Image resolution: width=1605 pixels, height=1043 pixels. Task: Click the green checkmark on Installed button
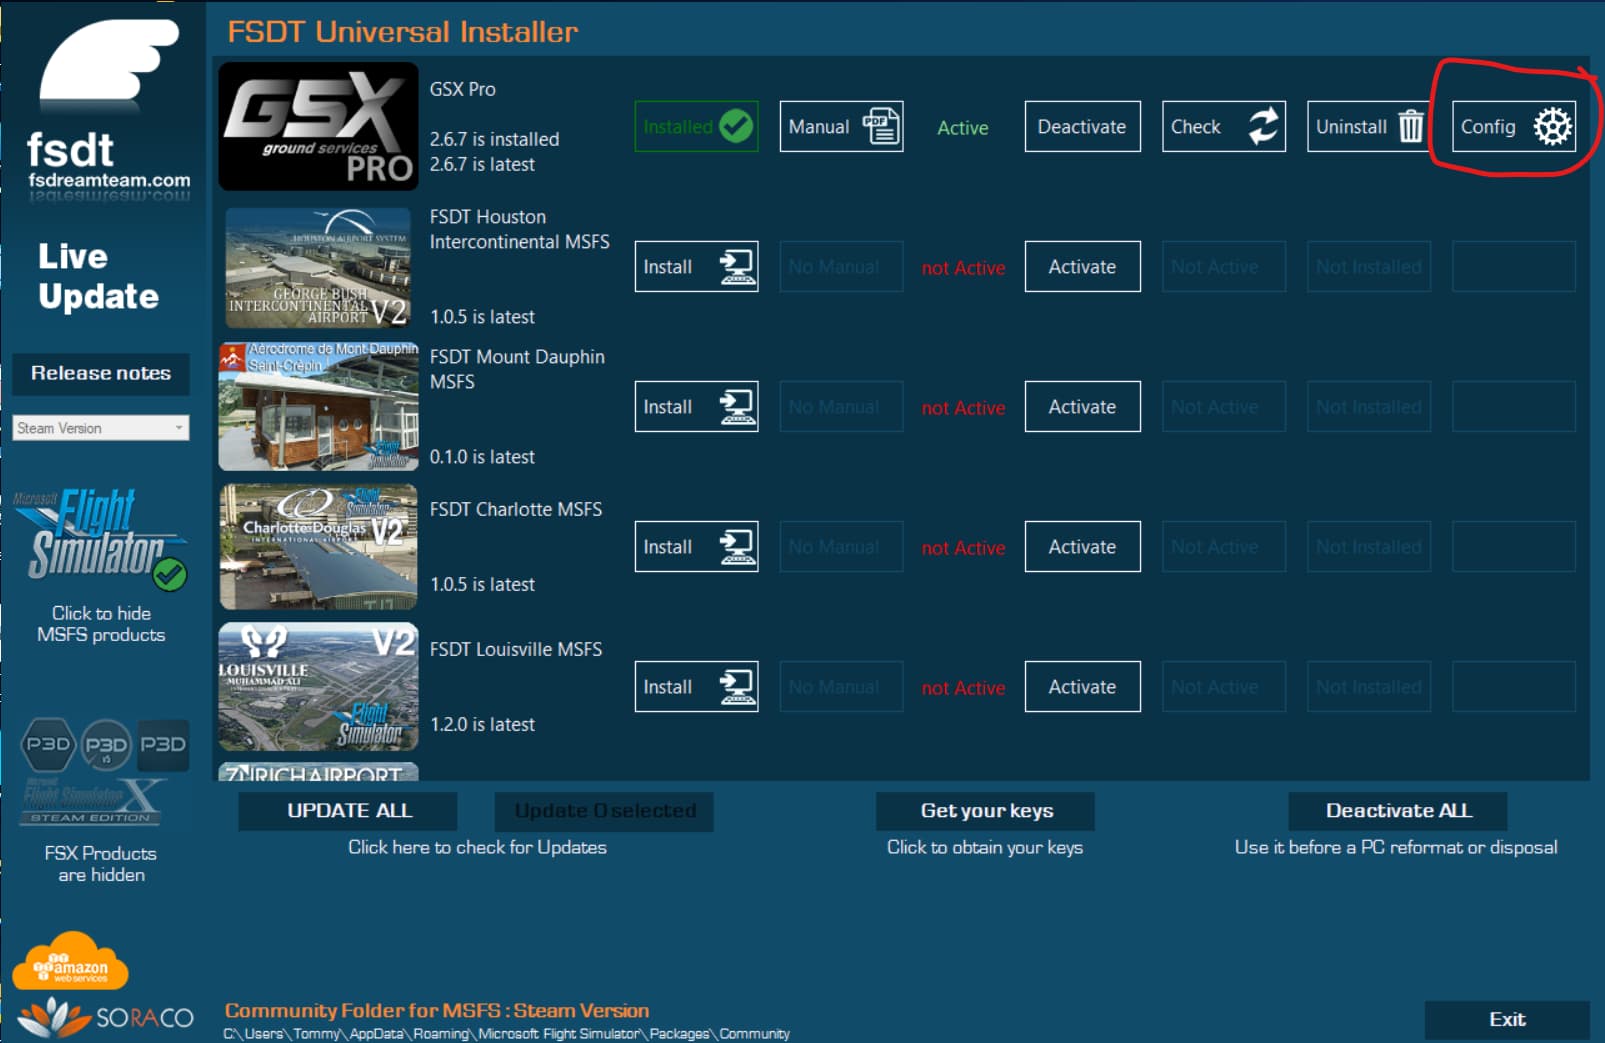(736, 127)
